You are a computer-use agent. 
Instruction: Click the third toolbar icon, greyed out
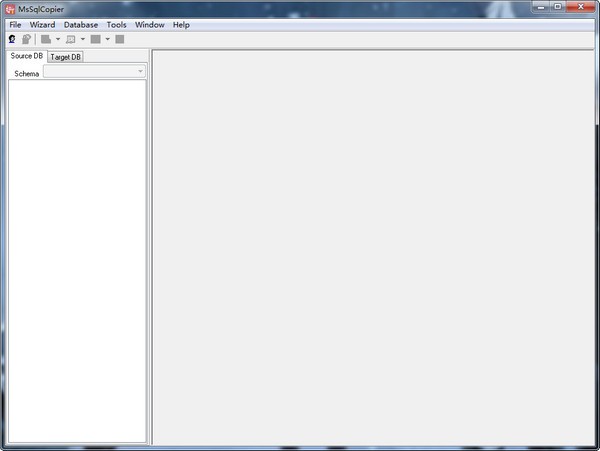pyautogui.click(x=46, y=39)
